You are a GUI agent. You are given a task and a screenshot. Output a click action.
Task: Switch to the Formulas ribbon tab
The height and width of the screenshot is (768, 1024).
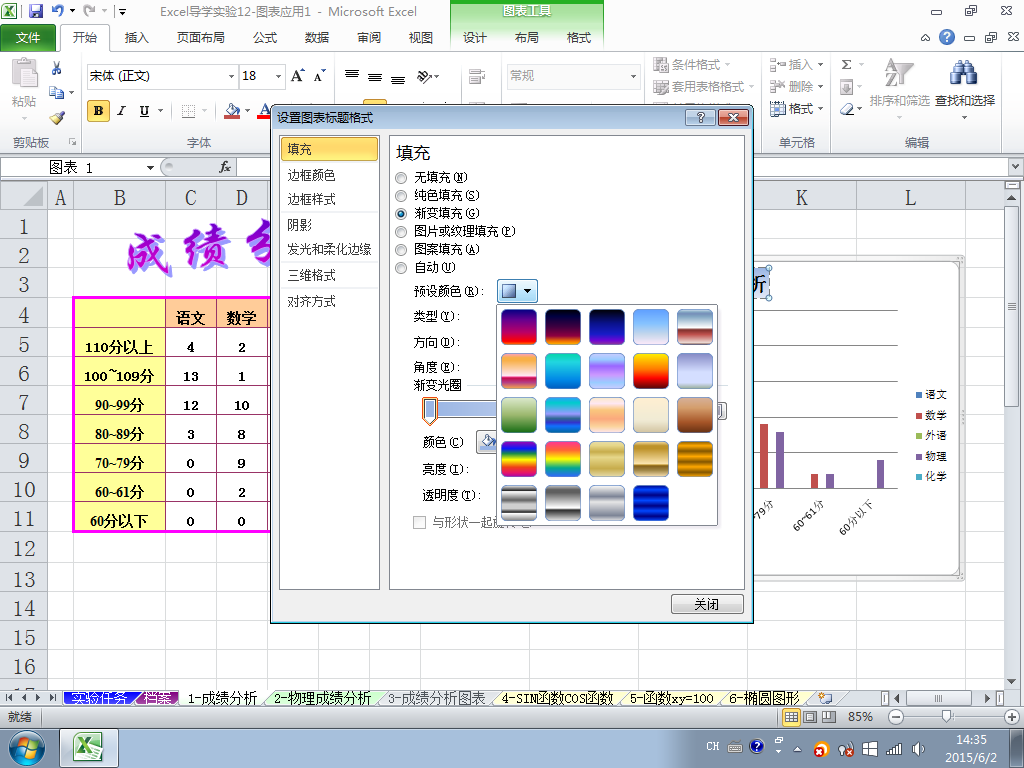[265, 38]
